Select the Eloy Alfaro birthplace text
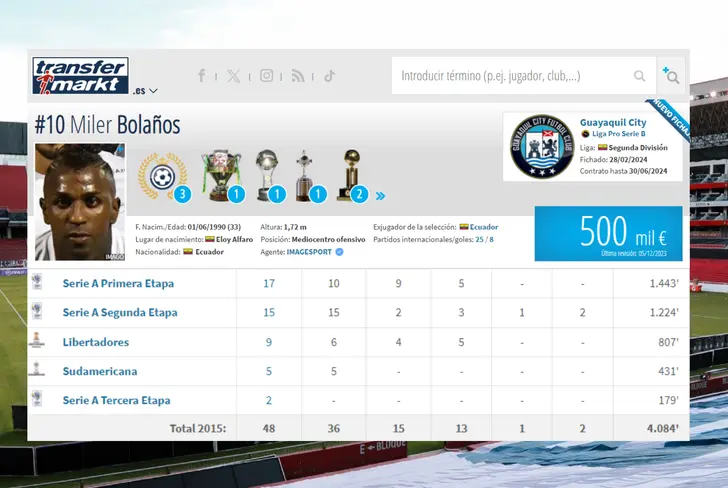Image resolution: width=728 pixels, height=488 pixels. click(x=234, y=240)
